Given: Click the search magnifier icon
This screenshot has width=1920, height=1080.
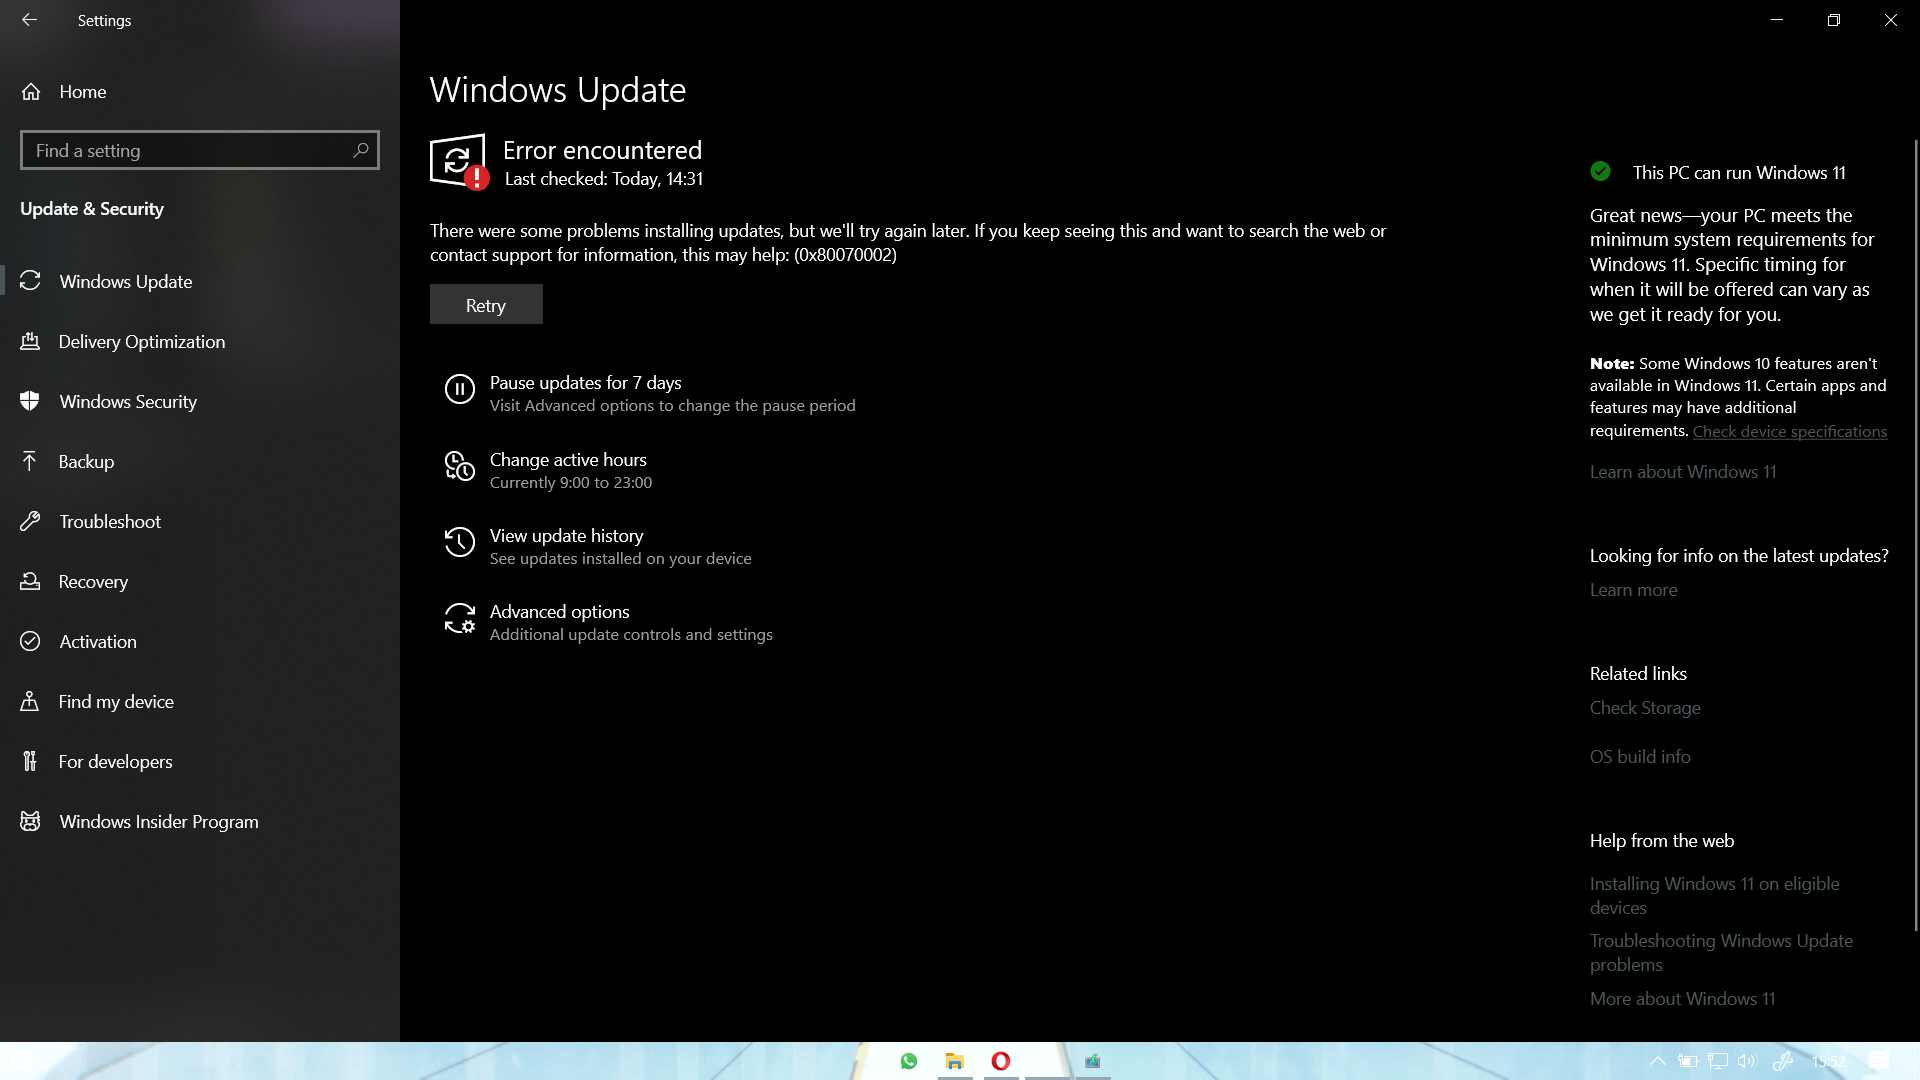Looking at the screenshot, I should point(361,150).
